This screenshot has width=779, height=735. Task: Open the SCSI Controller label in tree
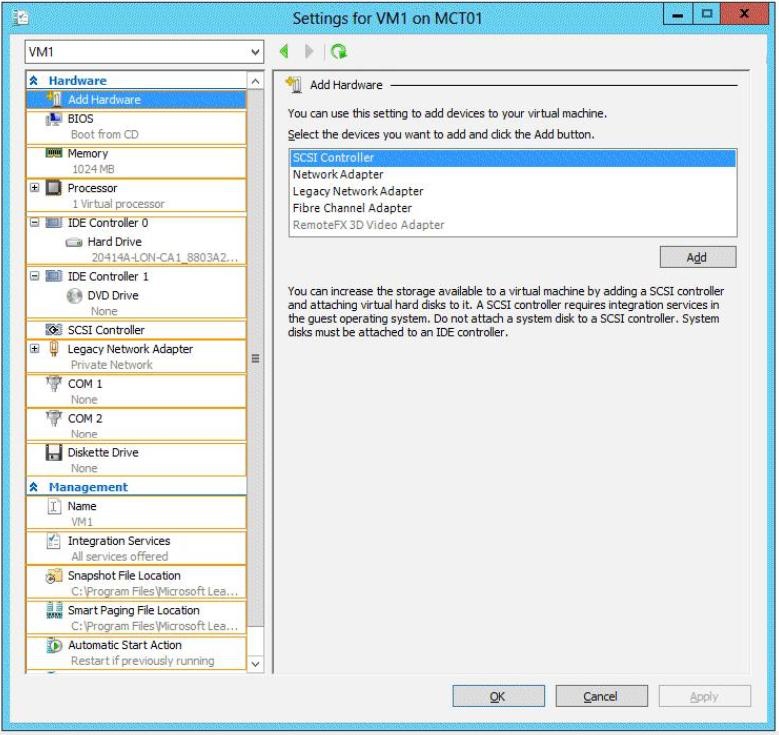click(106, 330)
